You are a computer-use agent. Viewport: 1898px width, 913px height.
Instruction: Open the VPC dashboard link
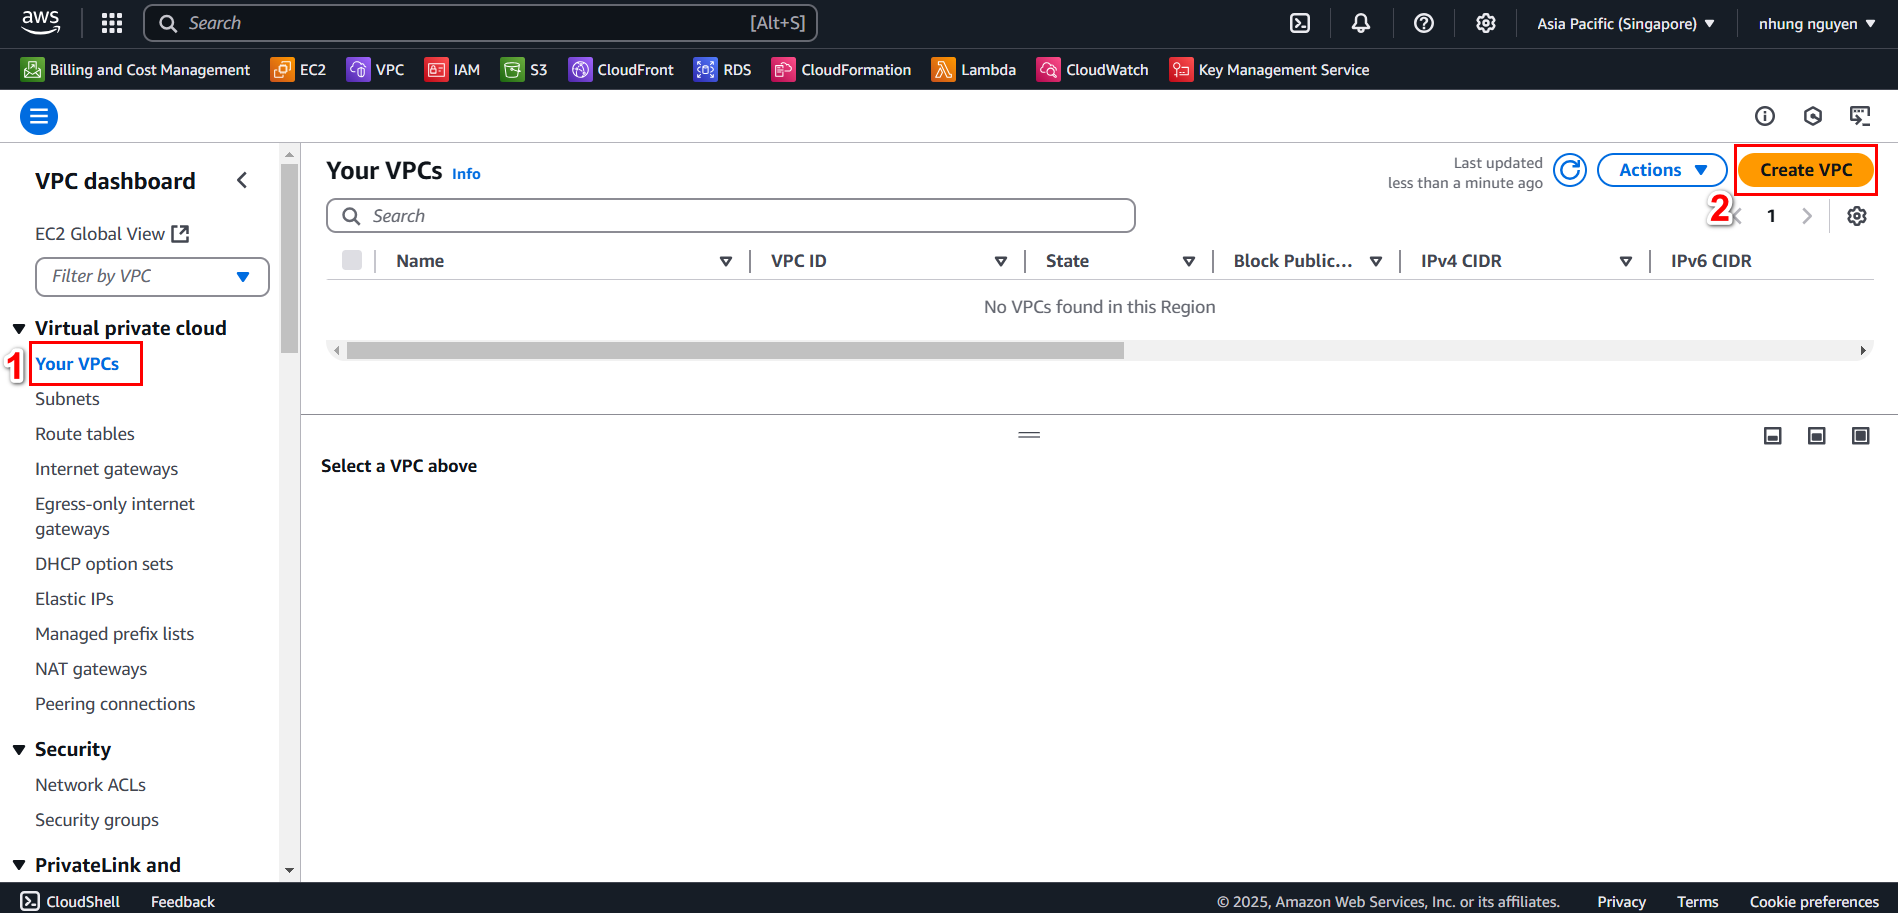tap(115, 181)
